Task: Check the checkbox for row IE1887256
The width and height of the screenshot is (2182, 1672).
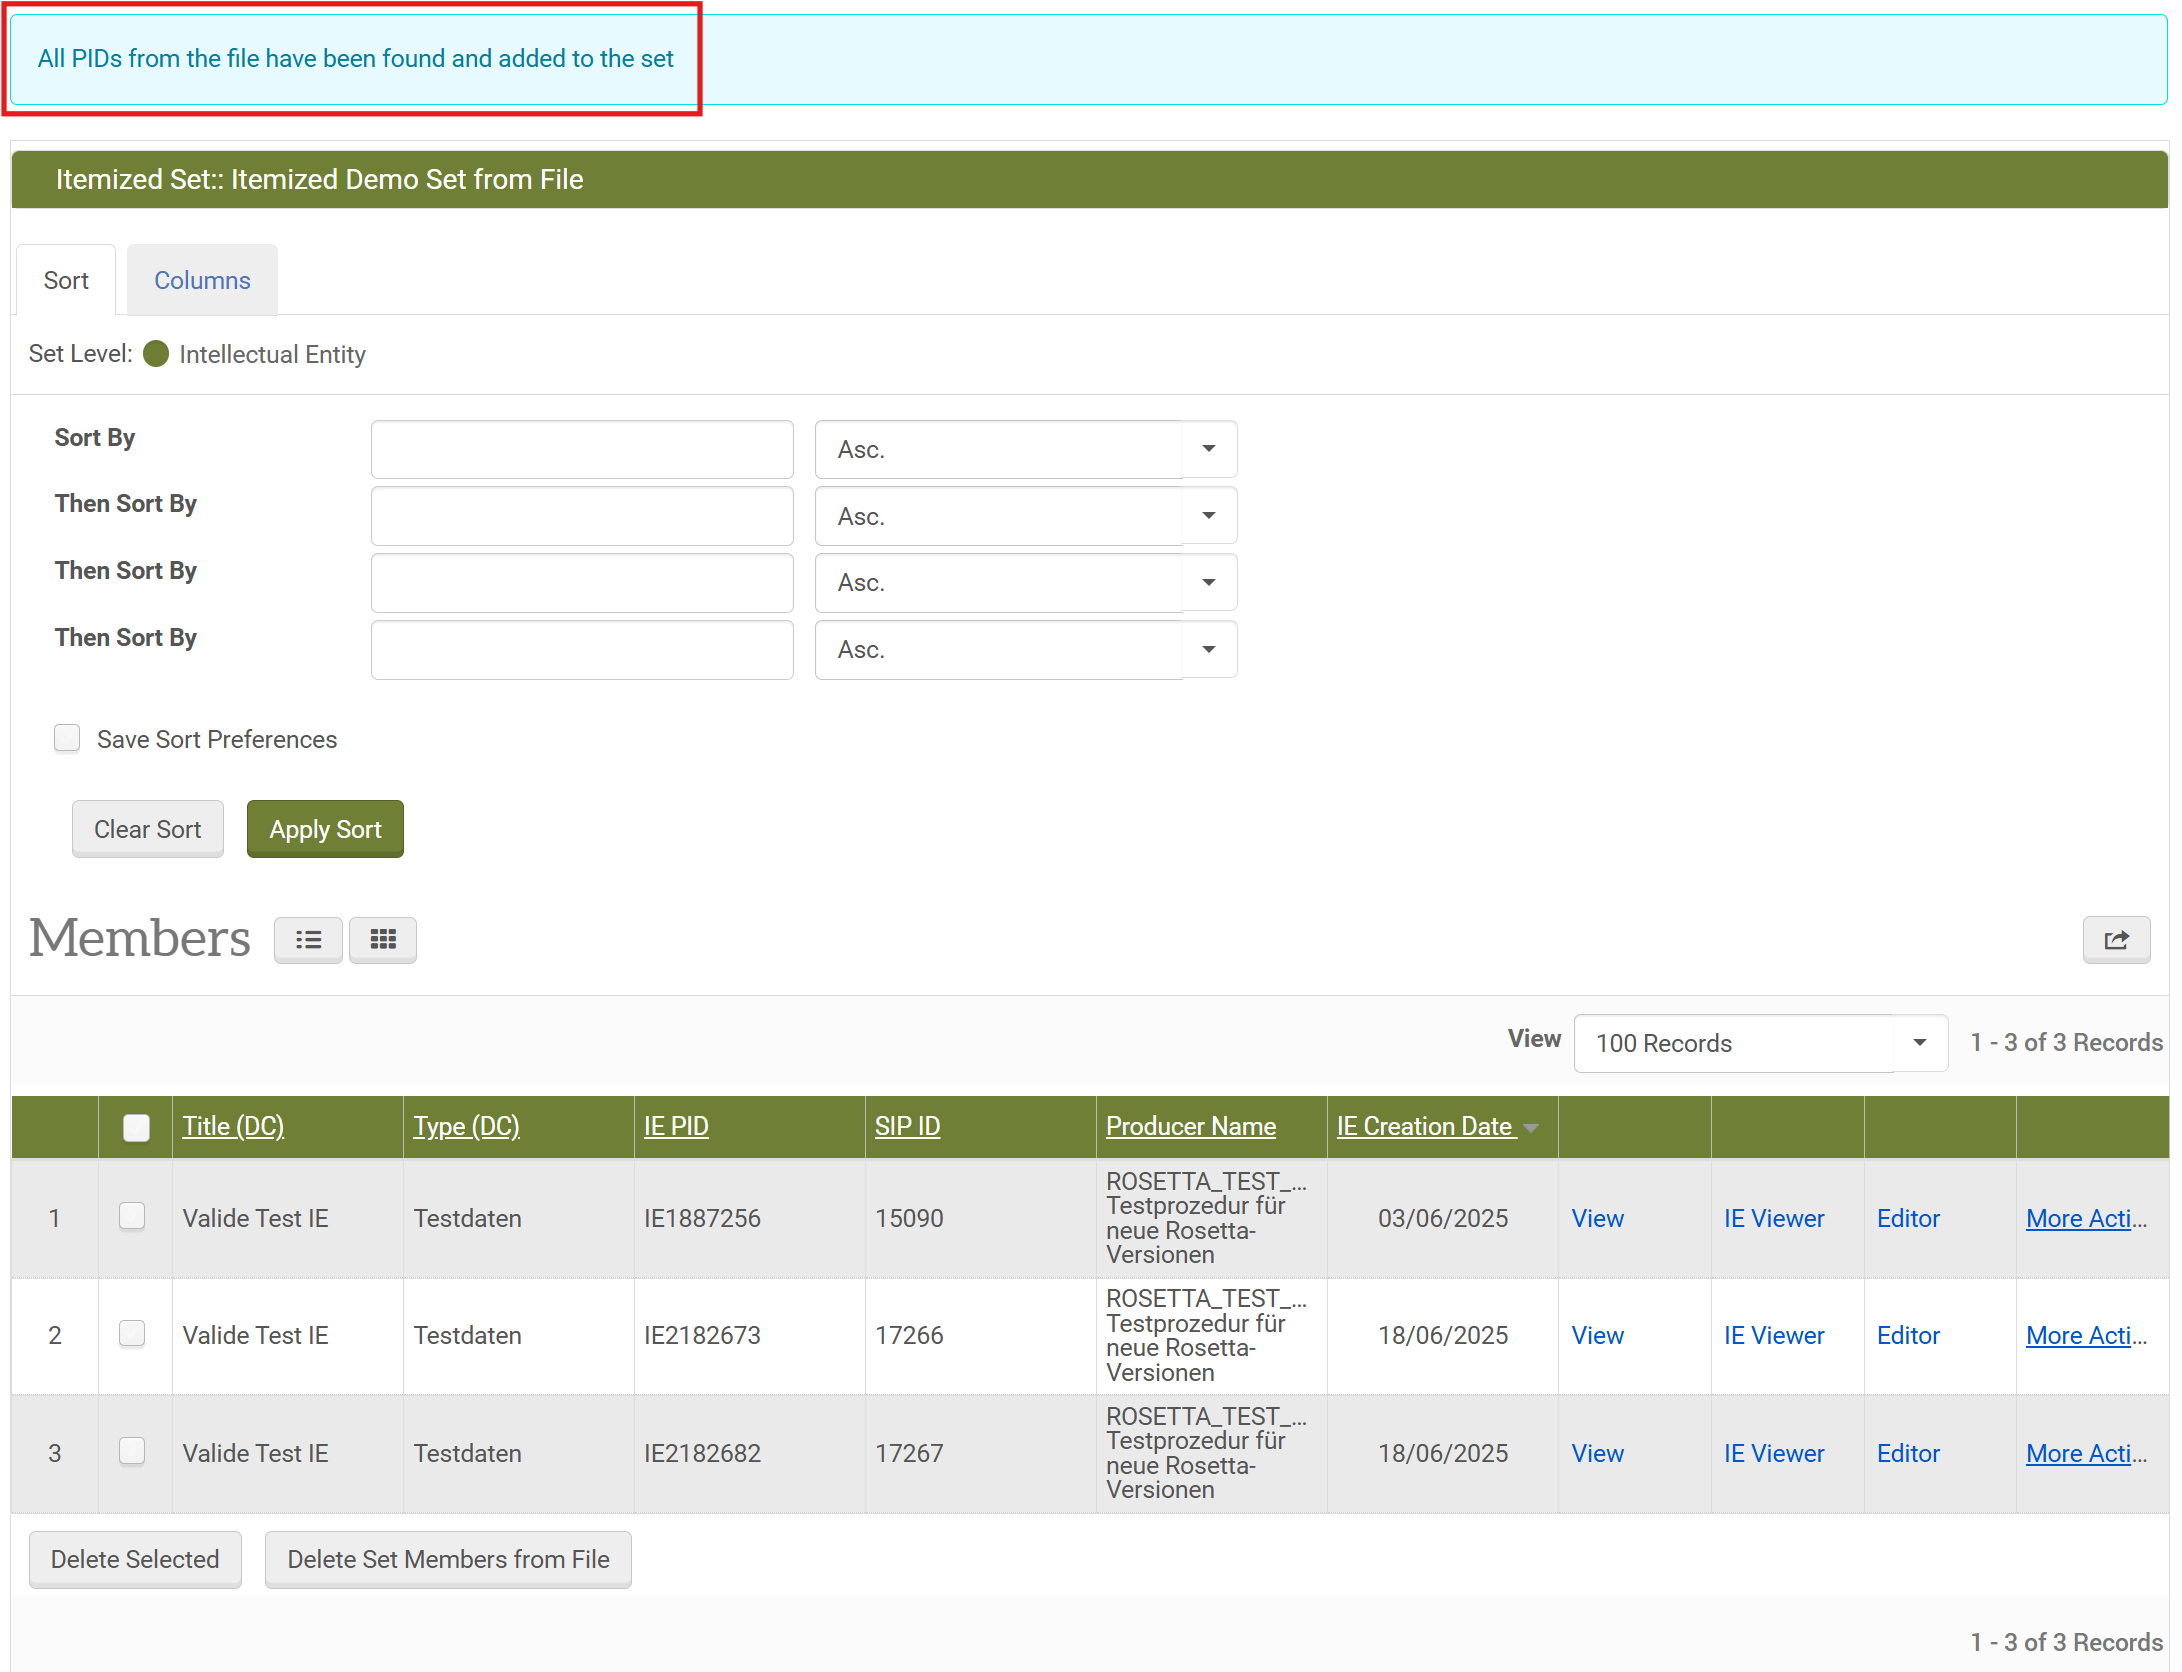Action: click(x=131, y=1218)
